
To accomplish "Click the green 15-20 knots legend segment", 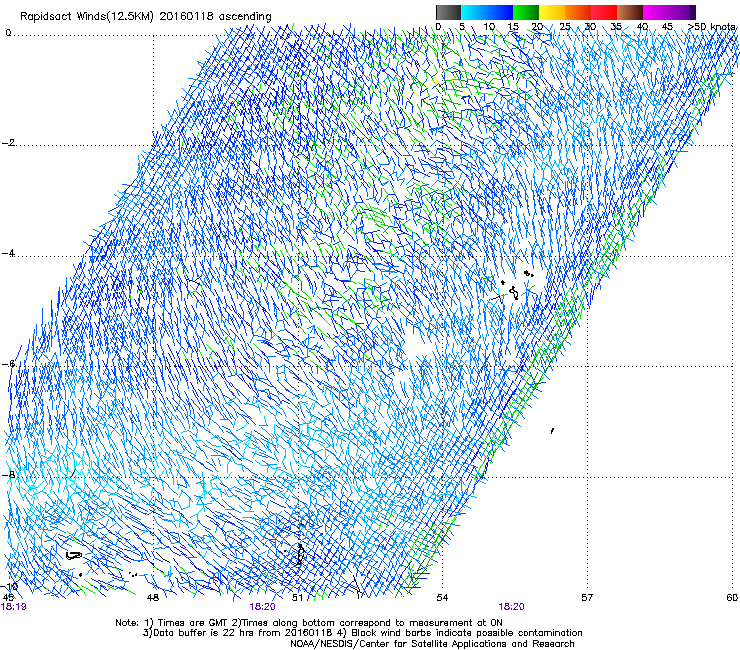I will 526,12.
